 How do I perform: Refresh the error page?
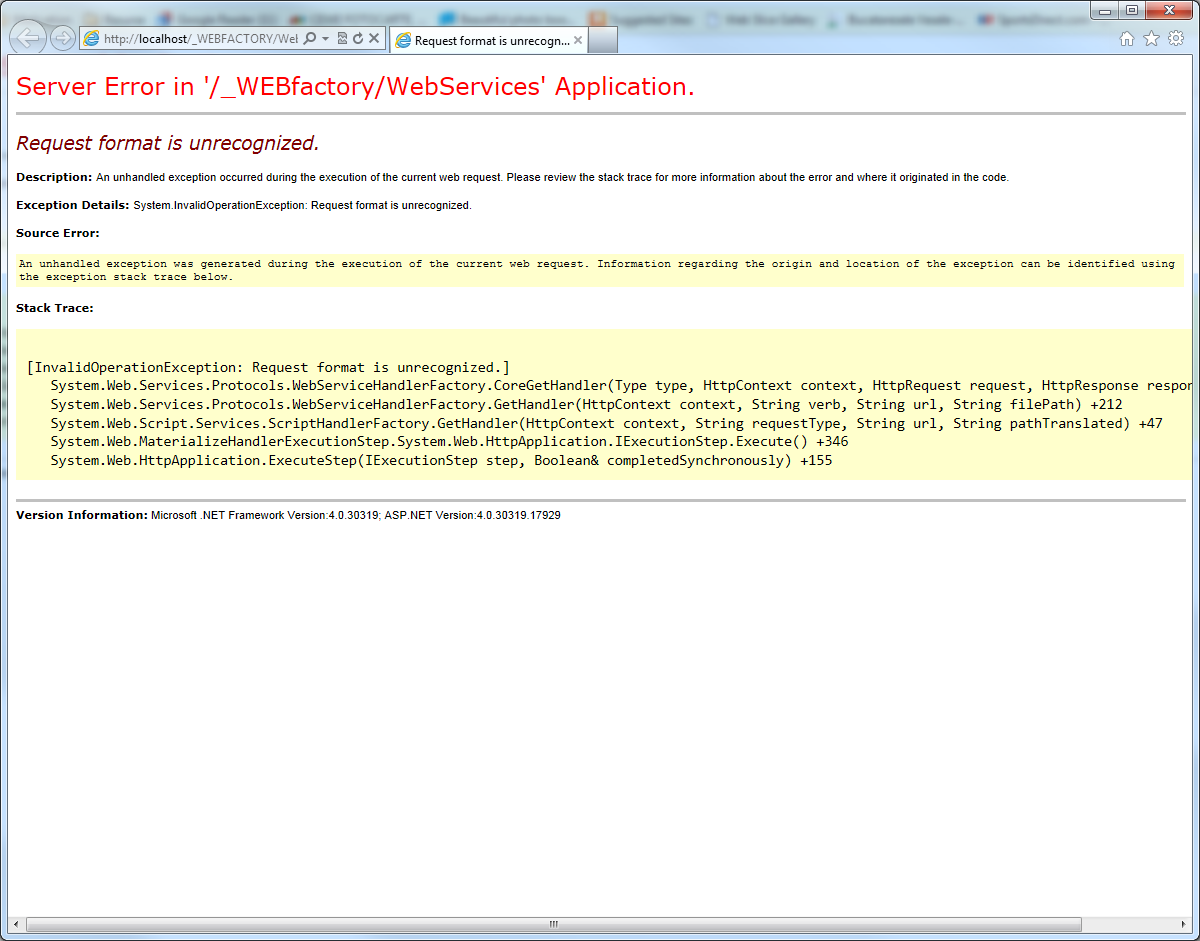[x=357, y=38]
